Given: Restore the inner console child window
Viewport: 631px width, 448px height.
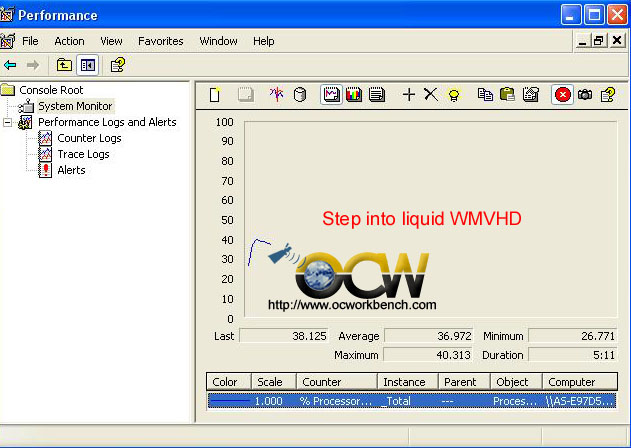Looking at the screenshot, I should 598,40.
